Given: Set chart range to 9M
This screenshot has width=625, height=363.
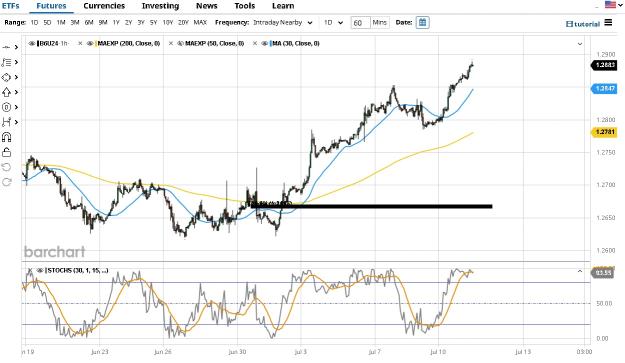Looking at the screenshot, I should point(103,22).
